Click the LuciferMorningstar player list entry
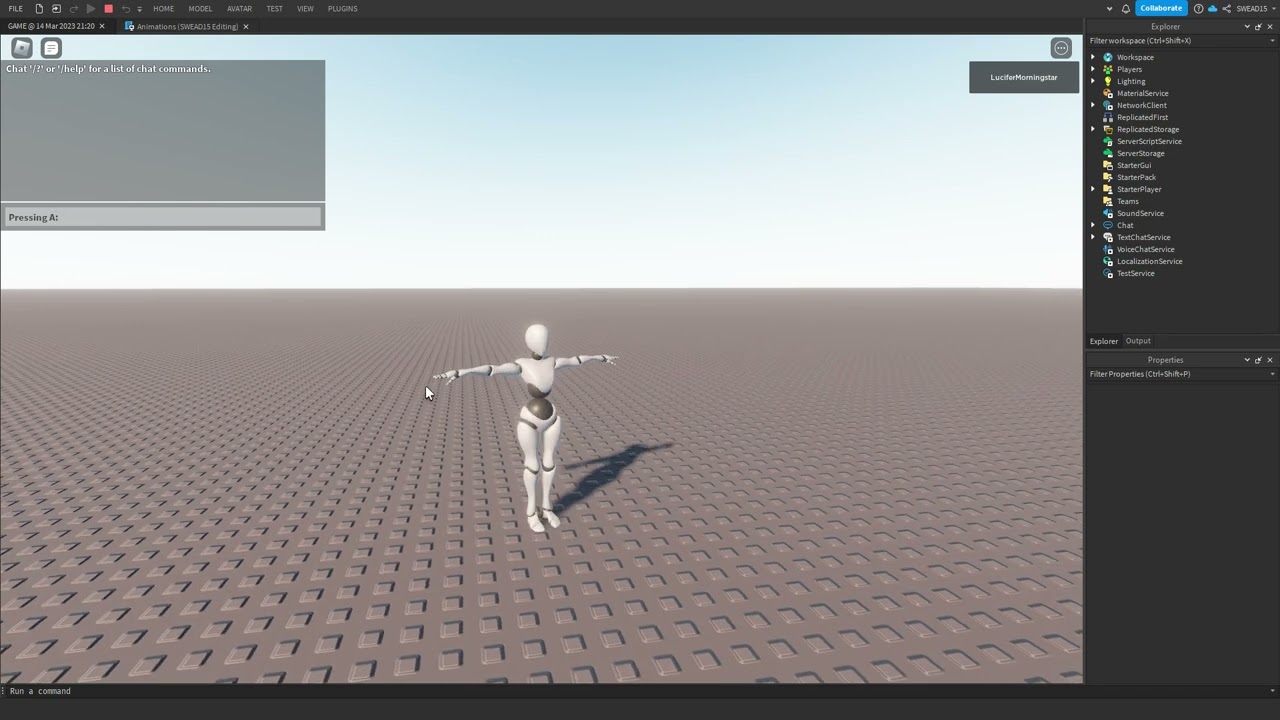 click(1024, 77)
